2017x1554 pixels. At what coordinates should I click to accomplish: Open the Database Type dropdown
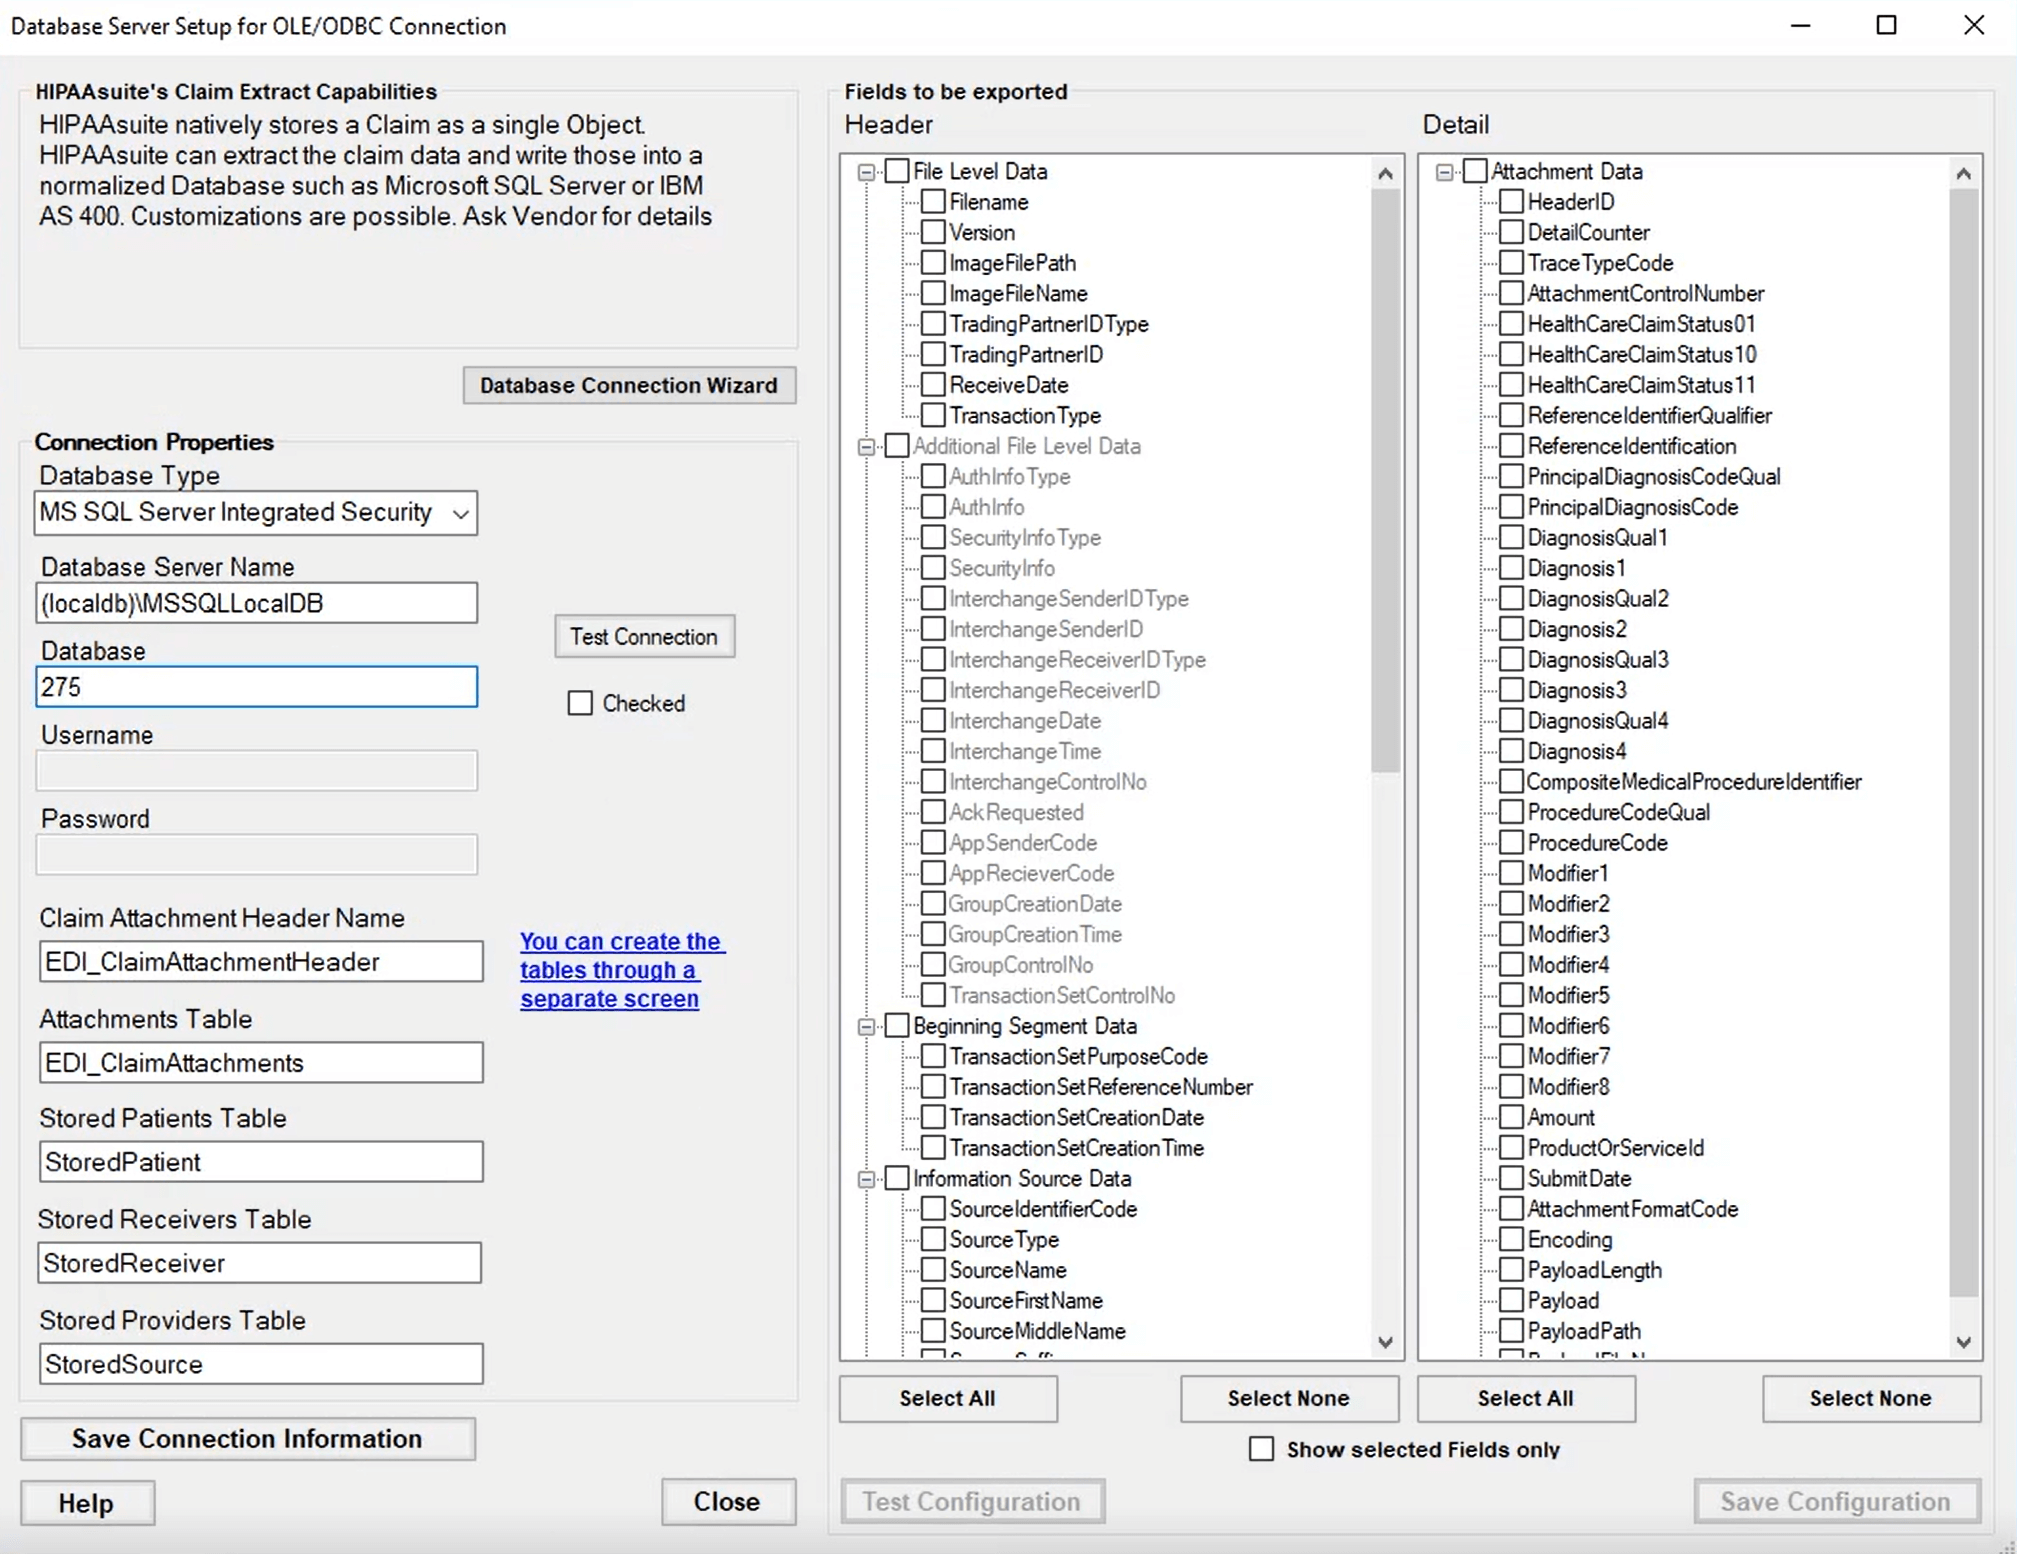(459, 513)
